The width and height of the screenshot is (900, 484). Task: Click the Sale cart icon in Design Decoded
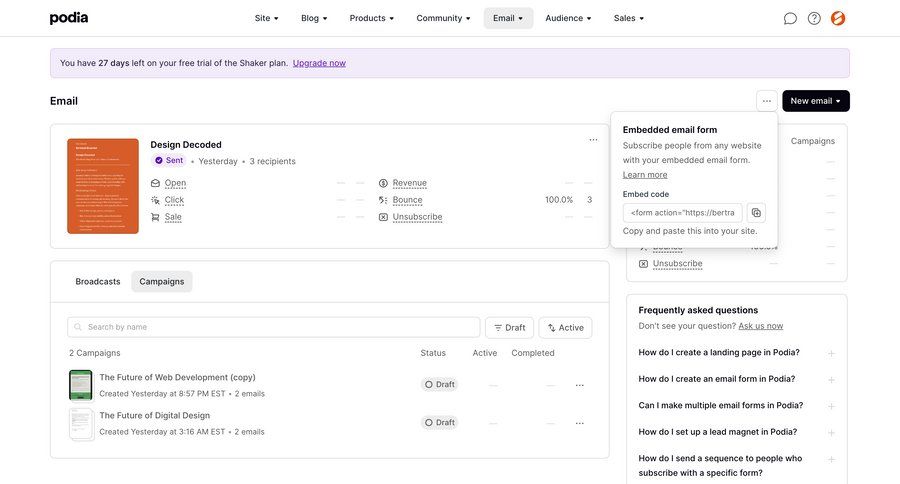155,217
